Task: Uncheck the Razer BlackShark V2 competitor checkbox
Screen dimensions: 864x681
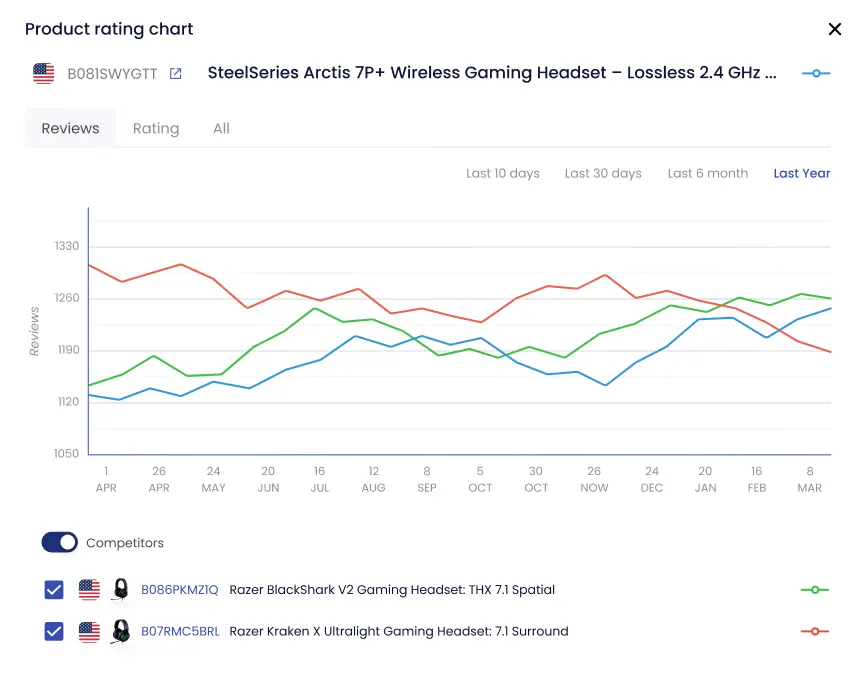Action: coord(53,589)
